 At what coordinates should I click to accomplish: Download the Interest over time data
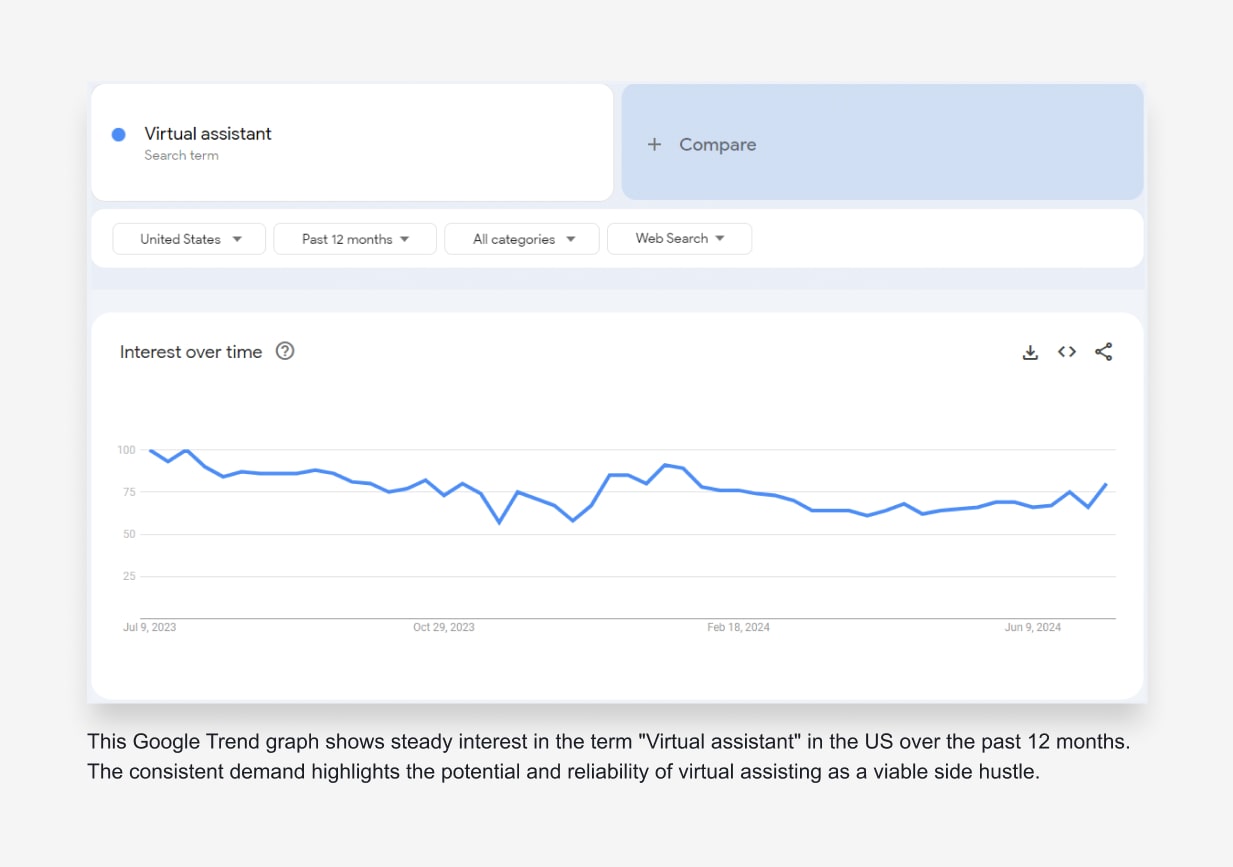click(x=1030, y=352)
